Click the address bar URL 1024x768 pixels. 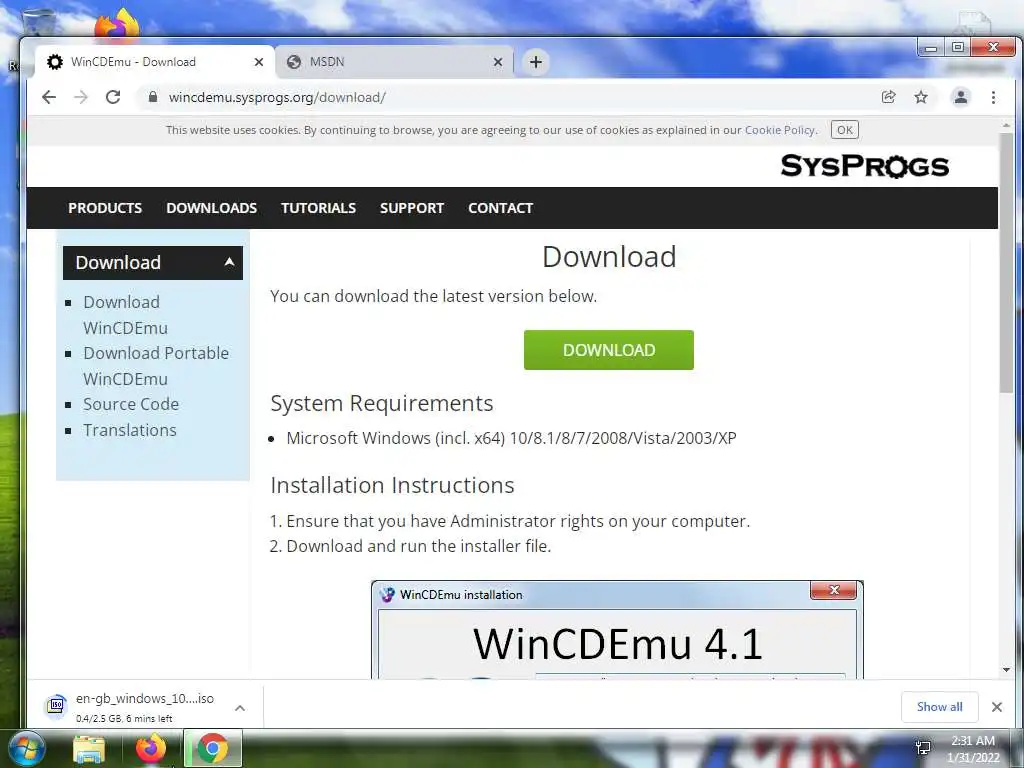[x=277, y=97]
